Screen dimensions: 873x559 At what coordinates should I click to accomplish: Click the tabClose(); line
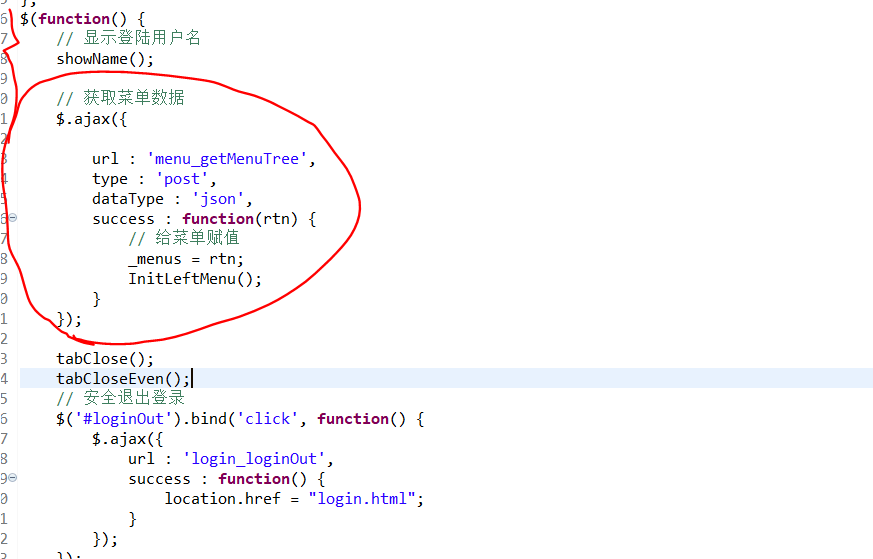coord(105,359)
